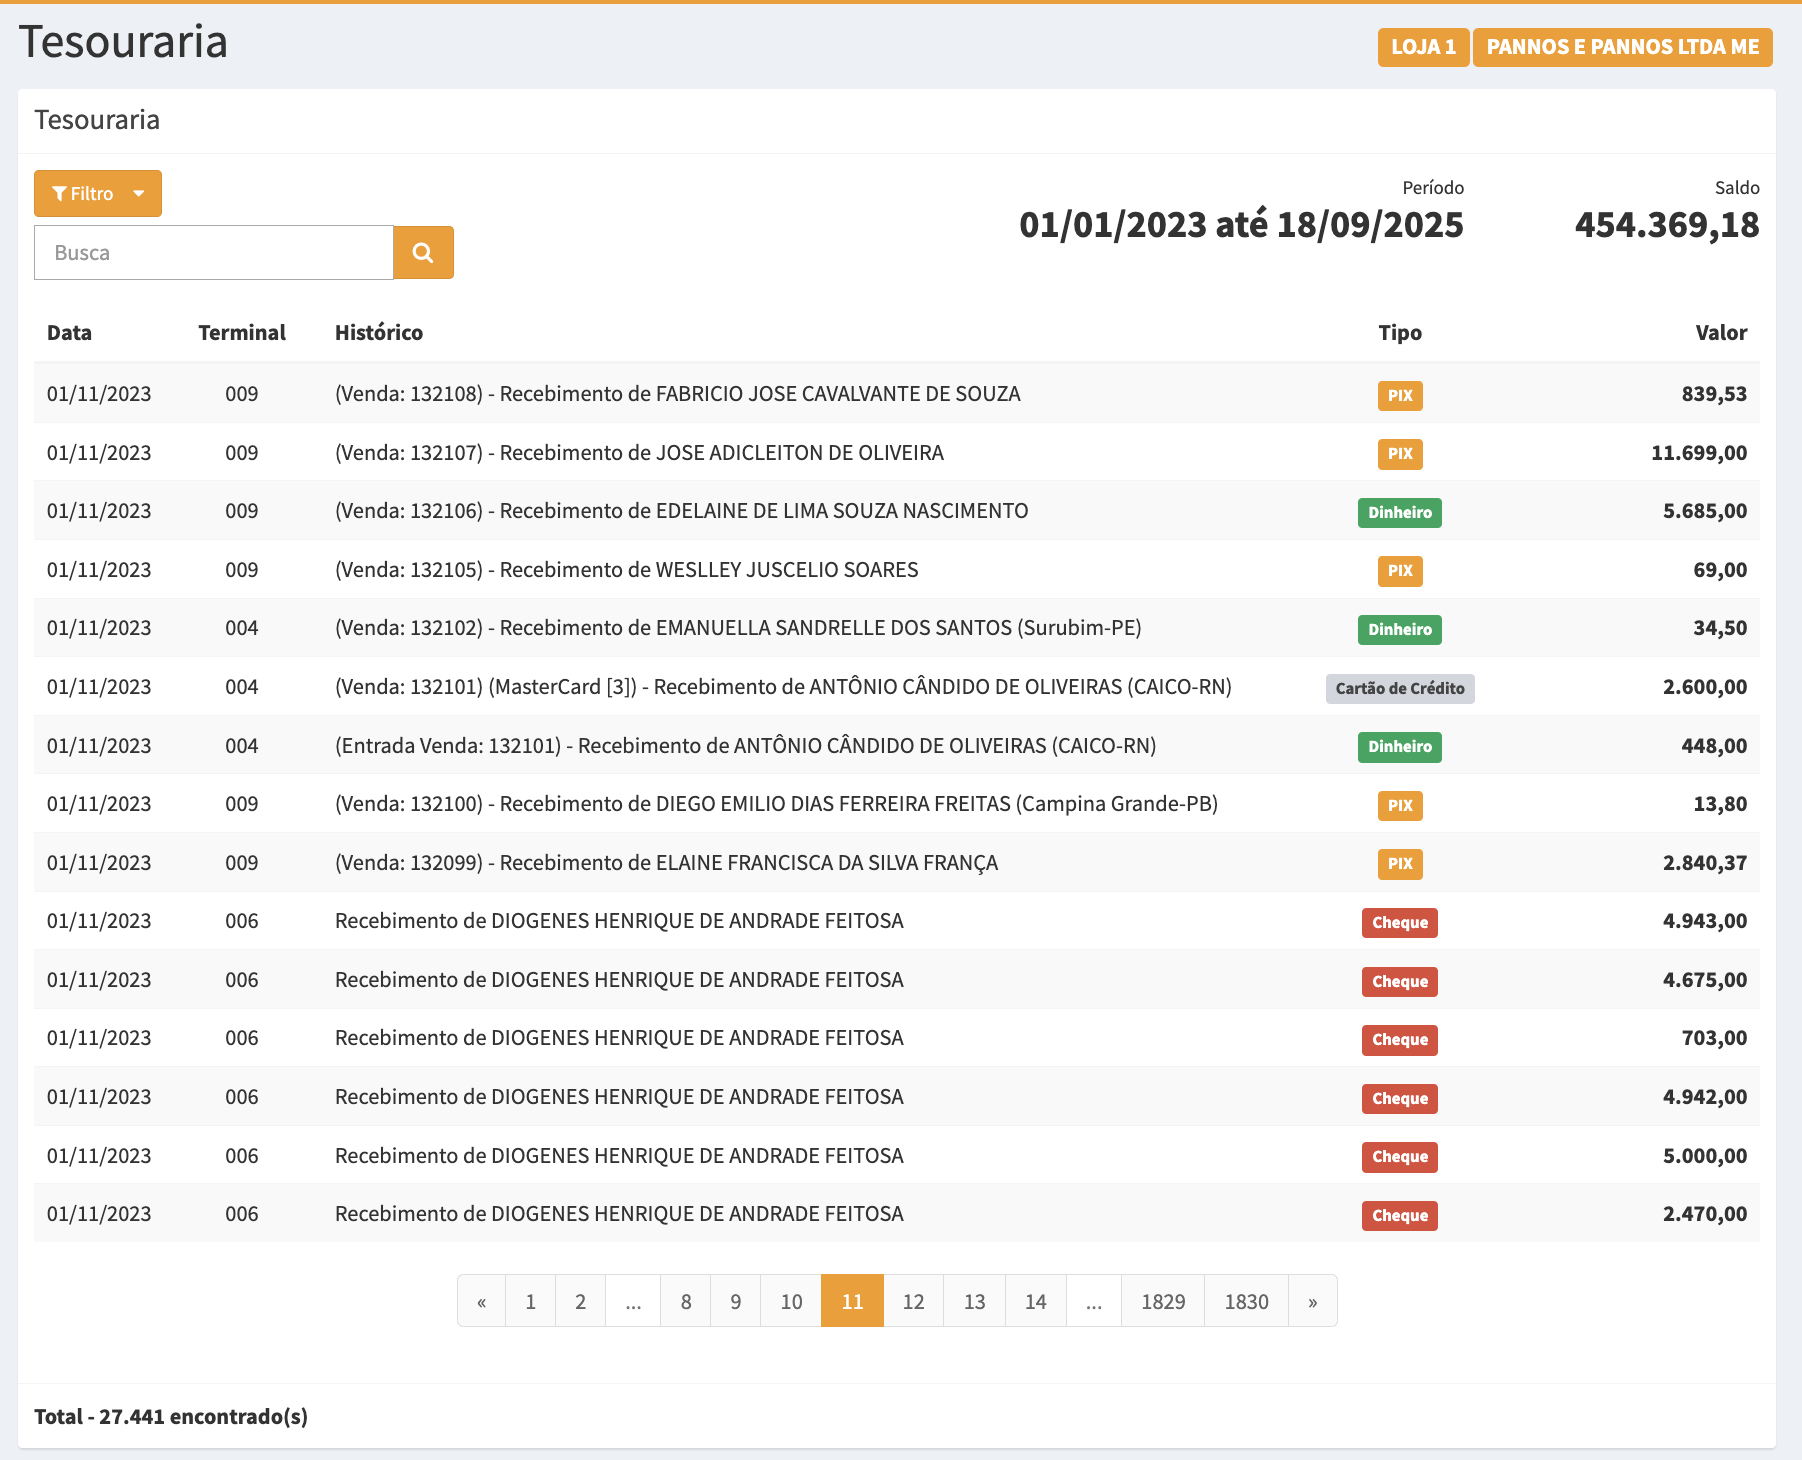Click Cheque badge on the 4.943,00 row

[x=1399, y=922]
